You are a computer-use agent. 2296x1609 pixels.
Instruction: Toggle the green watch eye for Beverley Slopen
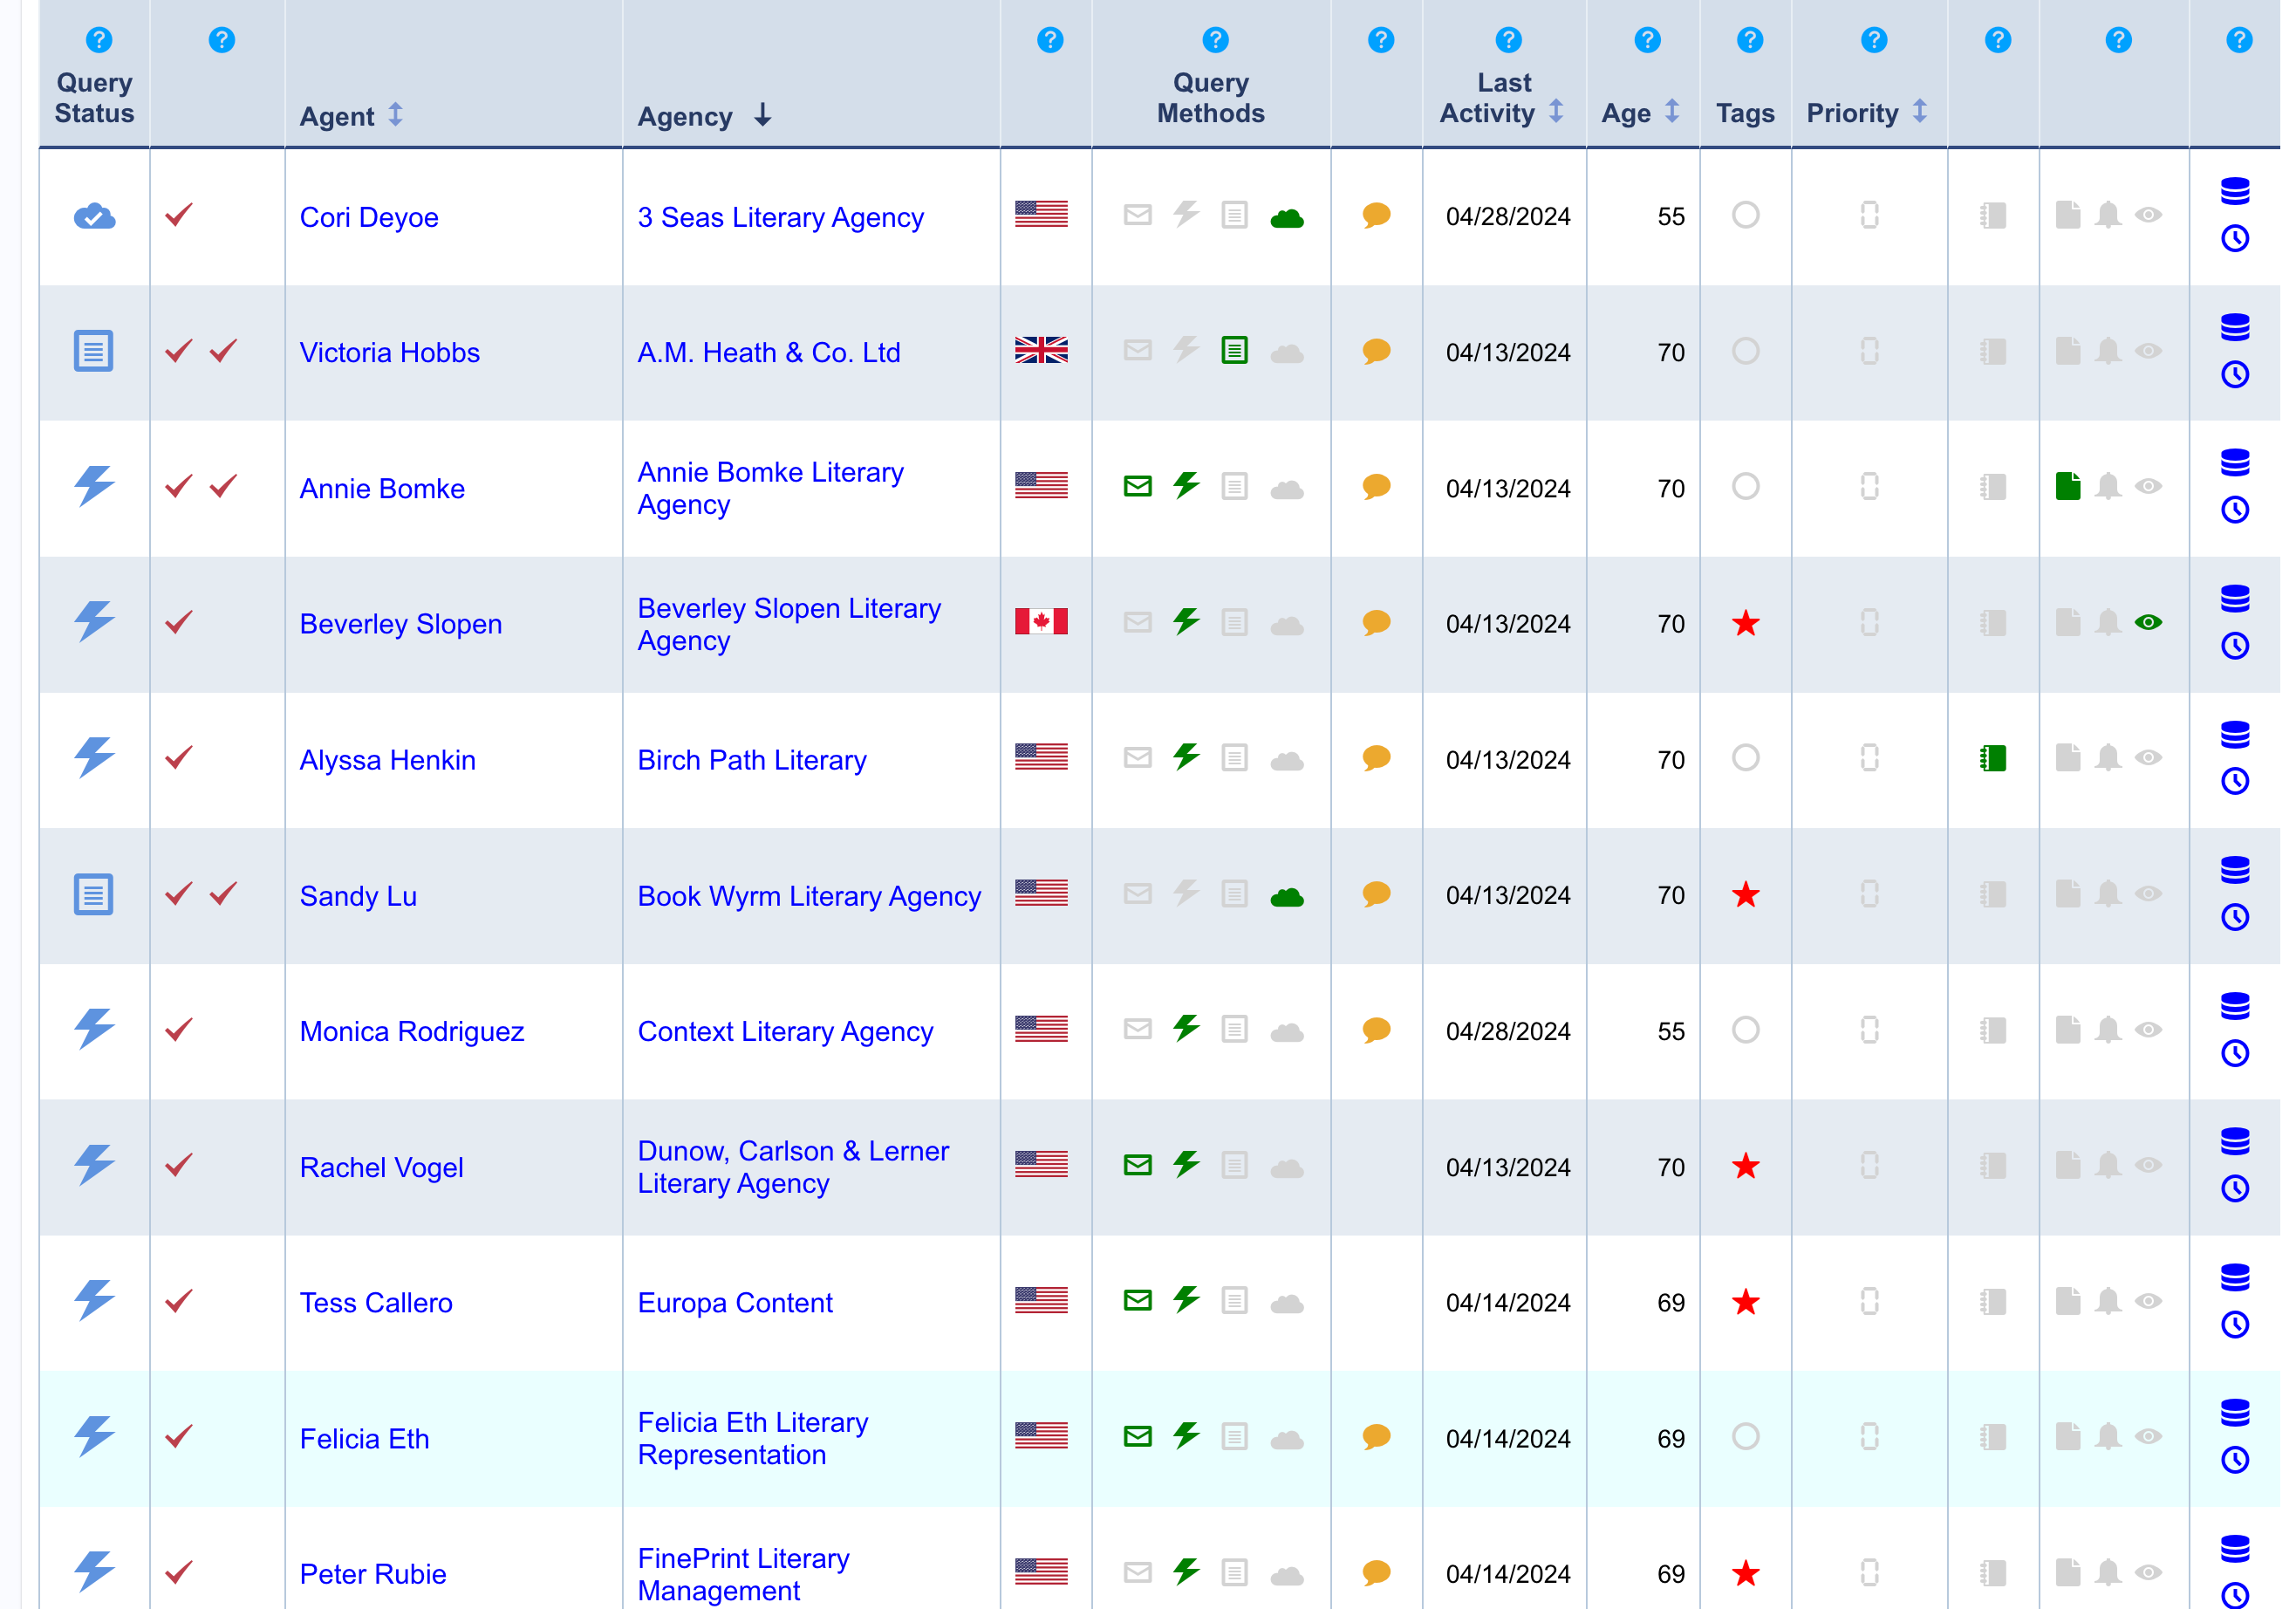(2148, 622)
